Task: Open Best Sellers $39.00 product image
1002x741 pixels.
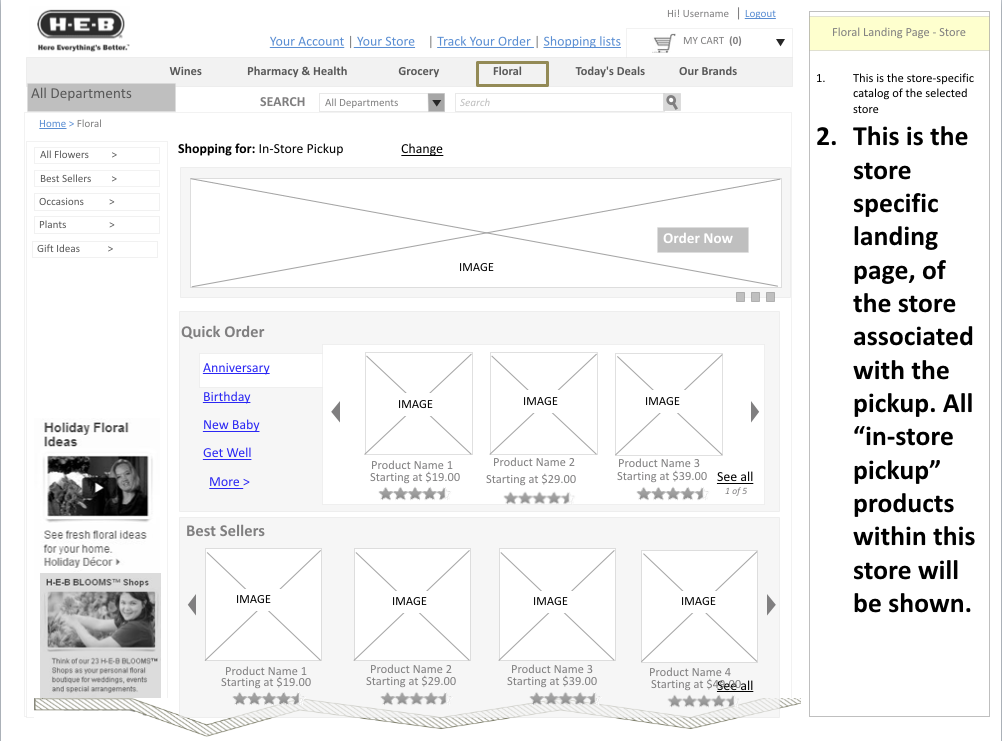Action: tap(557, 605)
